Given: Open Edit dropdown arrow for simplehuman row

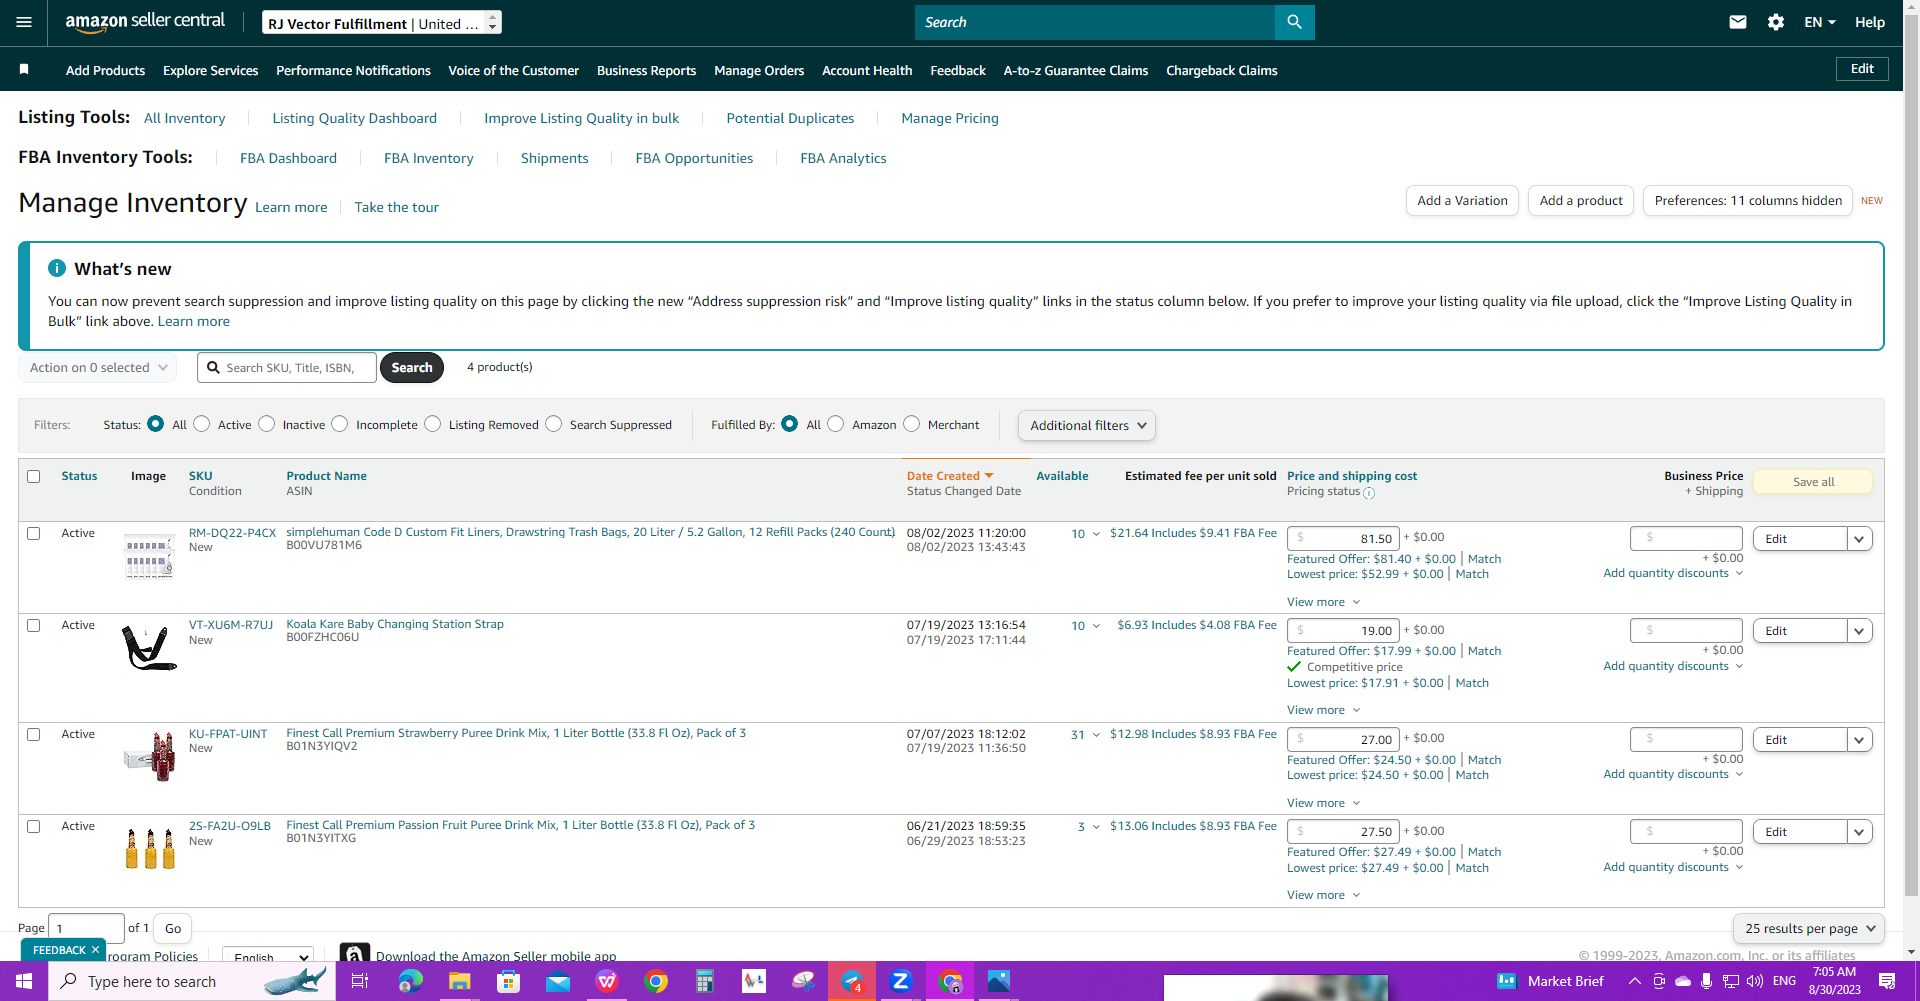Looking at the screenshot, I should click(x=1860, y=539).
